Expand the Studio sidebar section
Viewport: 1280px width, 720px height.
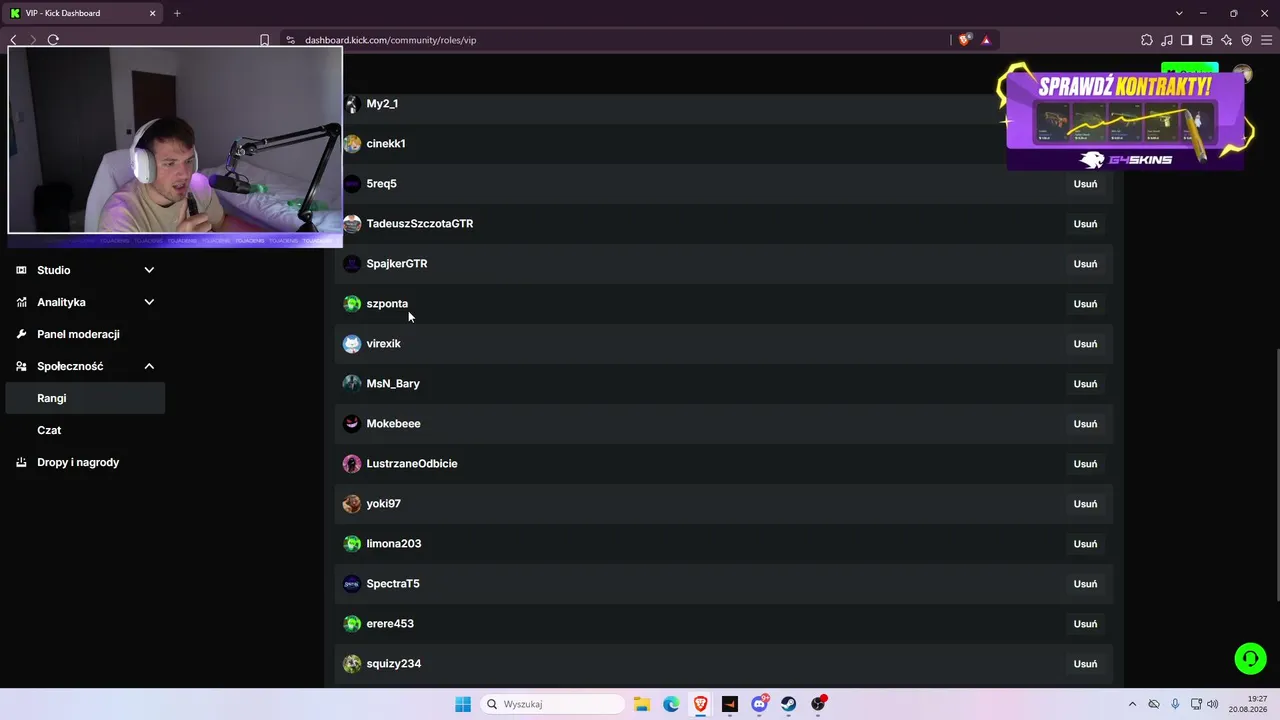pyautogui.click(x=85, y=270)
